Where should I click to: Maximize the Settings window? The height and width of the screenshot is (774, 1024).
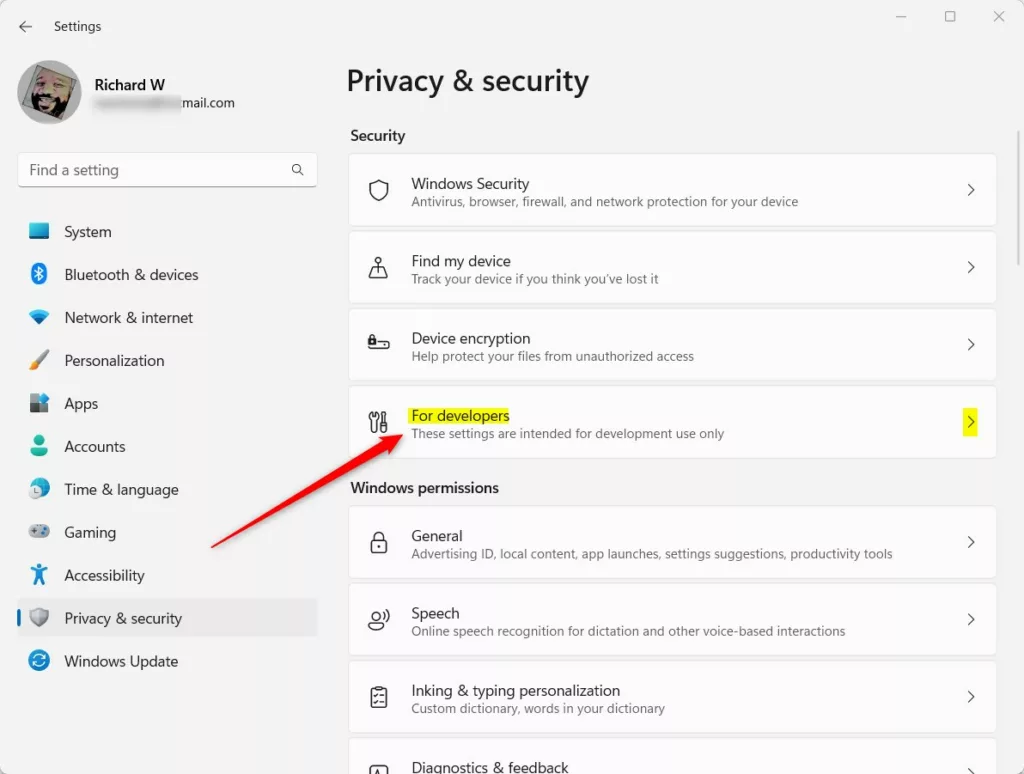click(x=950, y=16)
